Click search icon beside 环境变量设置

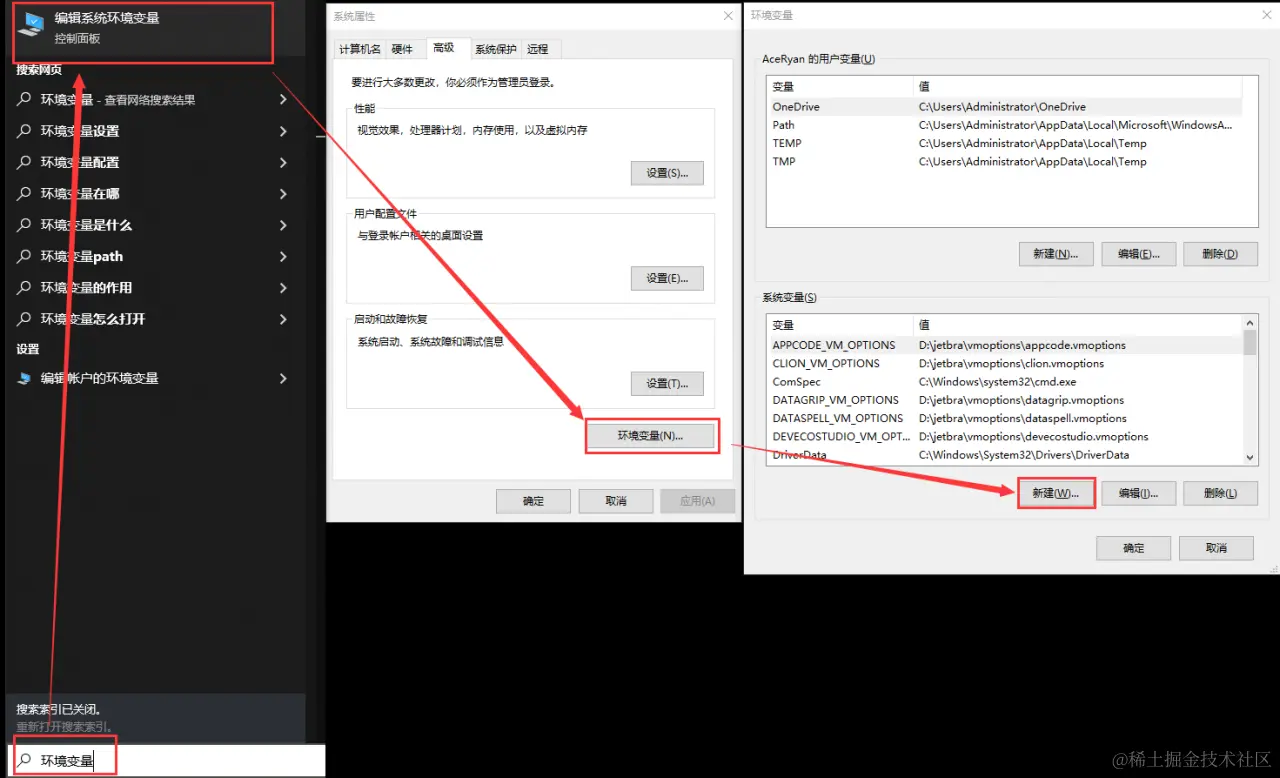pyautogui.click(x=25, y=131)
